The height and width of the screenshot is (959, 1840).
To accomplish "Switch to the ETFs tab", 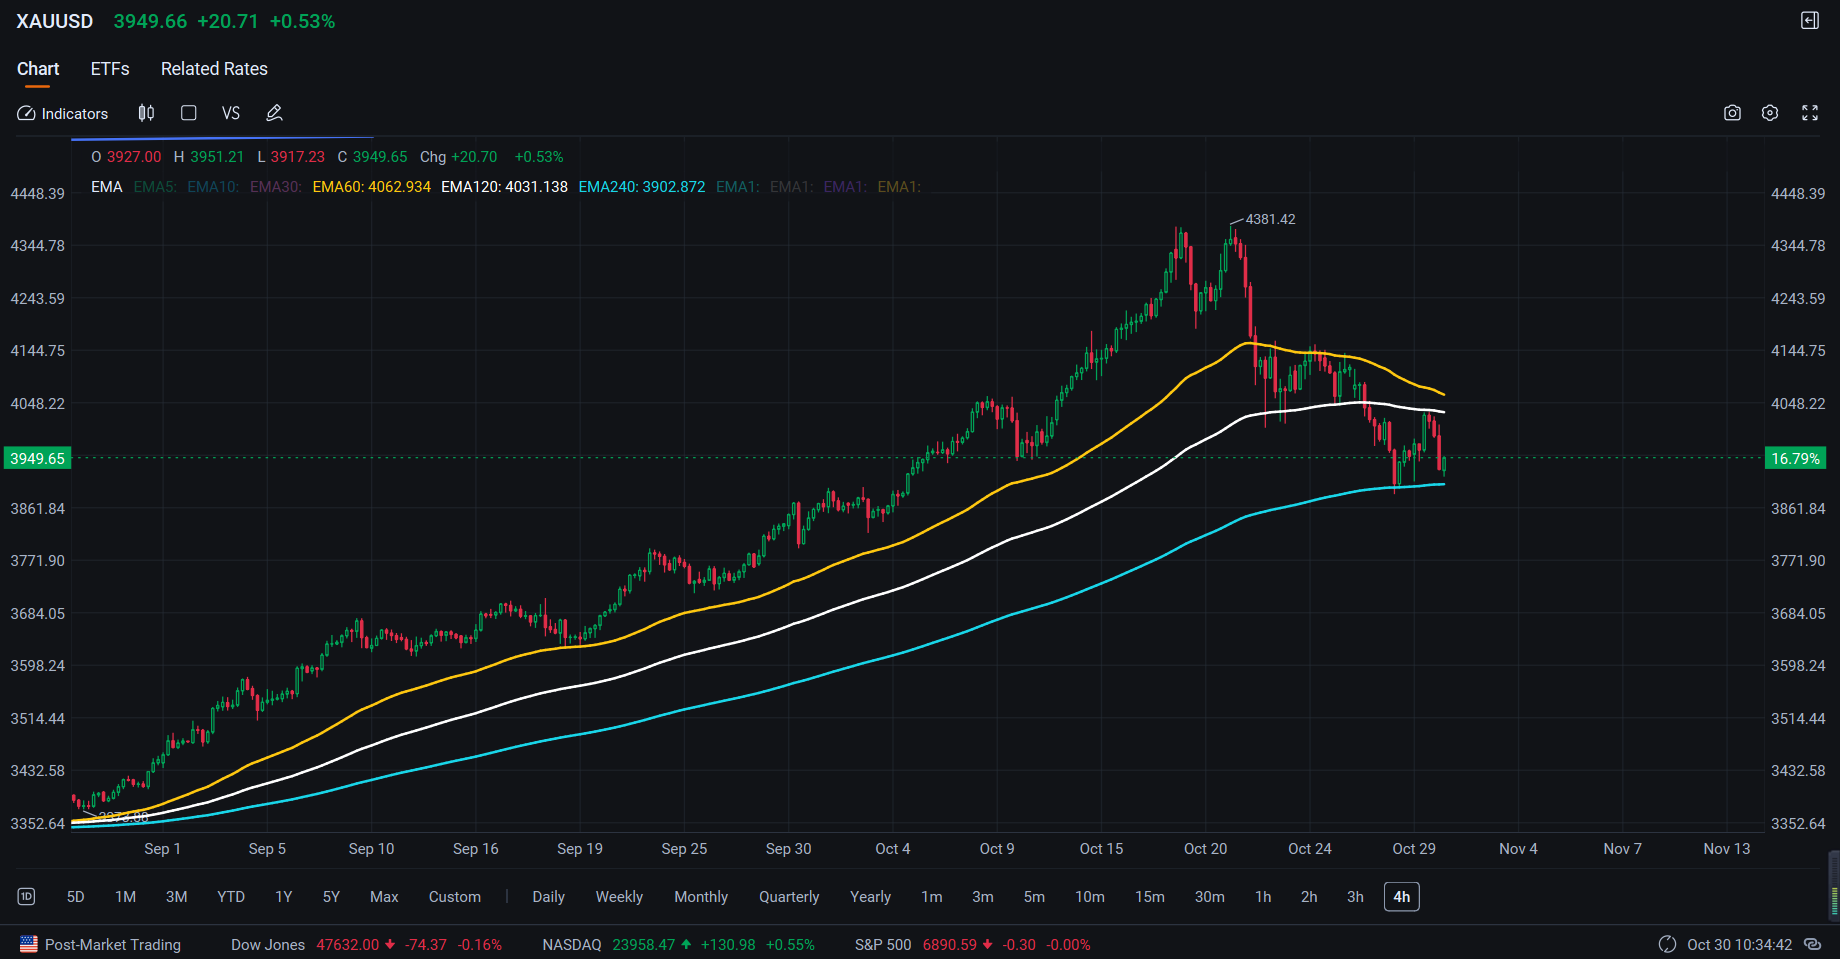I will 110,68.
